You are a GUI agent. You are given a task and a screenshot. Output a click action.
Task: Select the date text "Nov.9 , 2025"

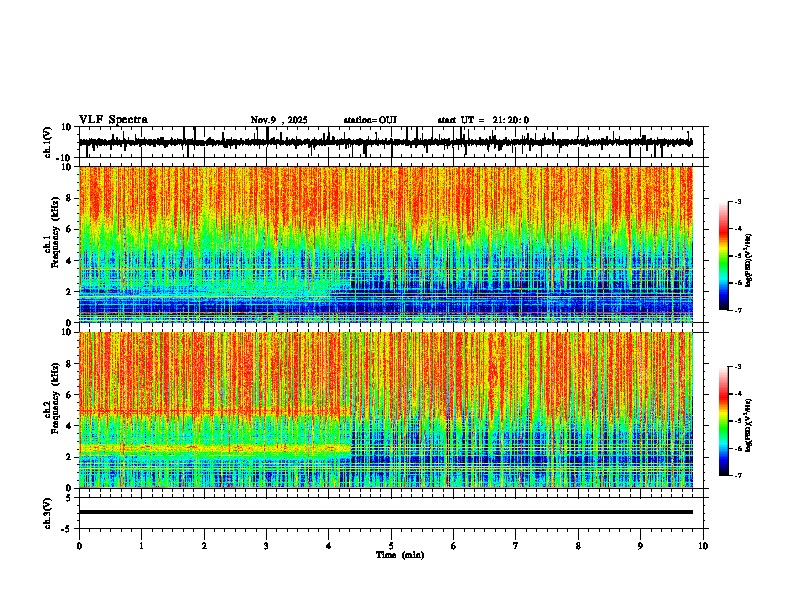[x=279, y=120]
